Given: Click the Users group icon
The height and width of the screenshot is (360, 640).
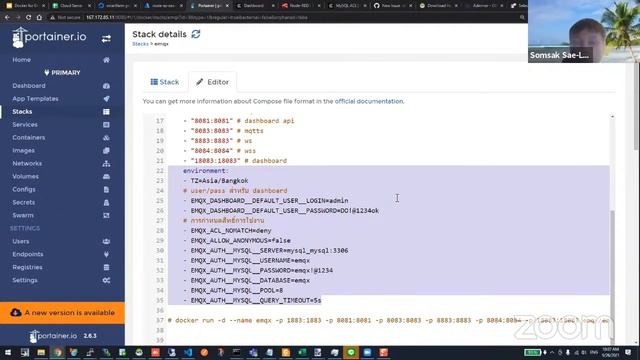Looking at the screenshot, I should click(106, 242).
